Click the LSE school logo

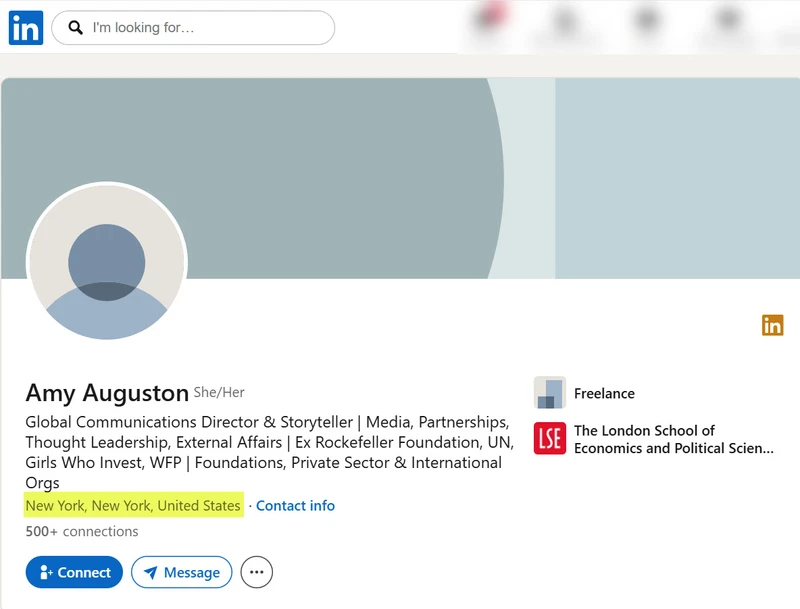tap(549, 438)
